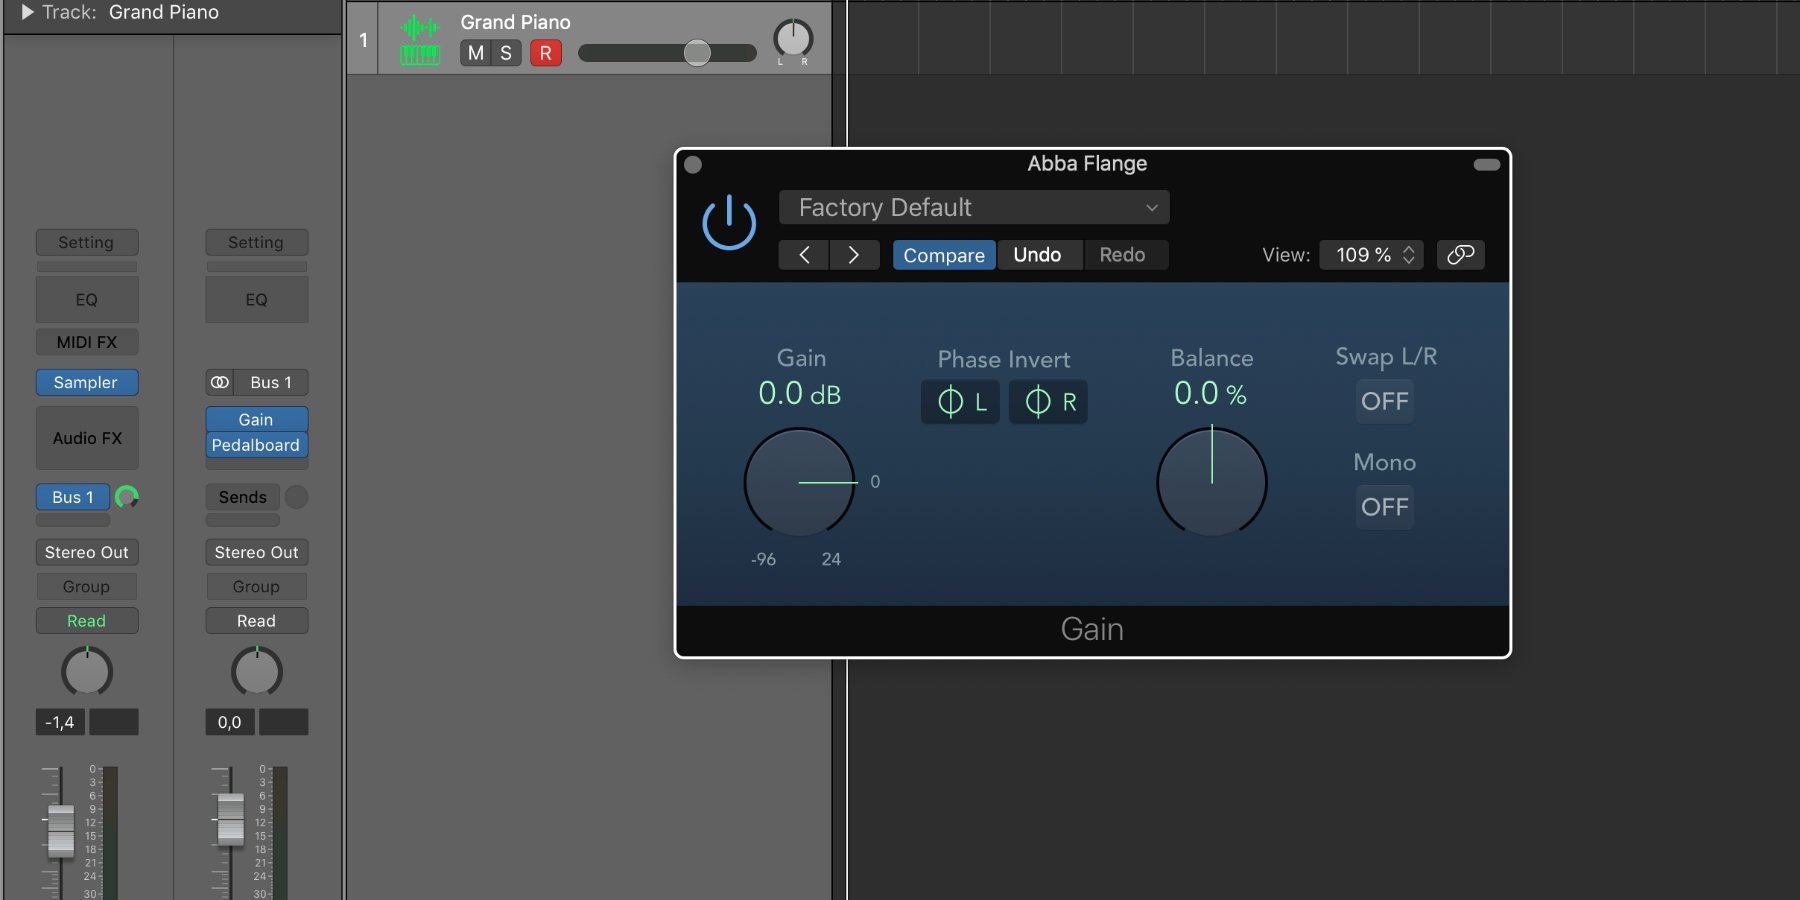1800x900 pixels.
Task: Click the Undo button in plugin
Action: 1037,255
